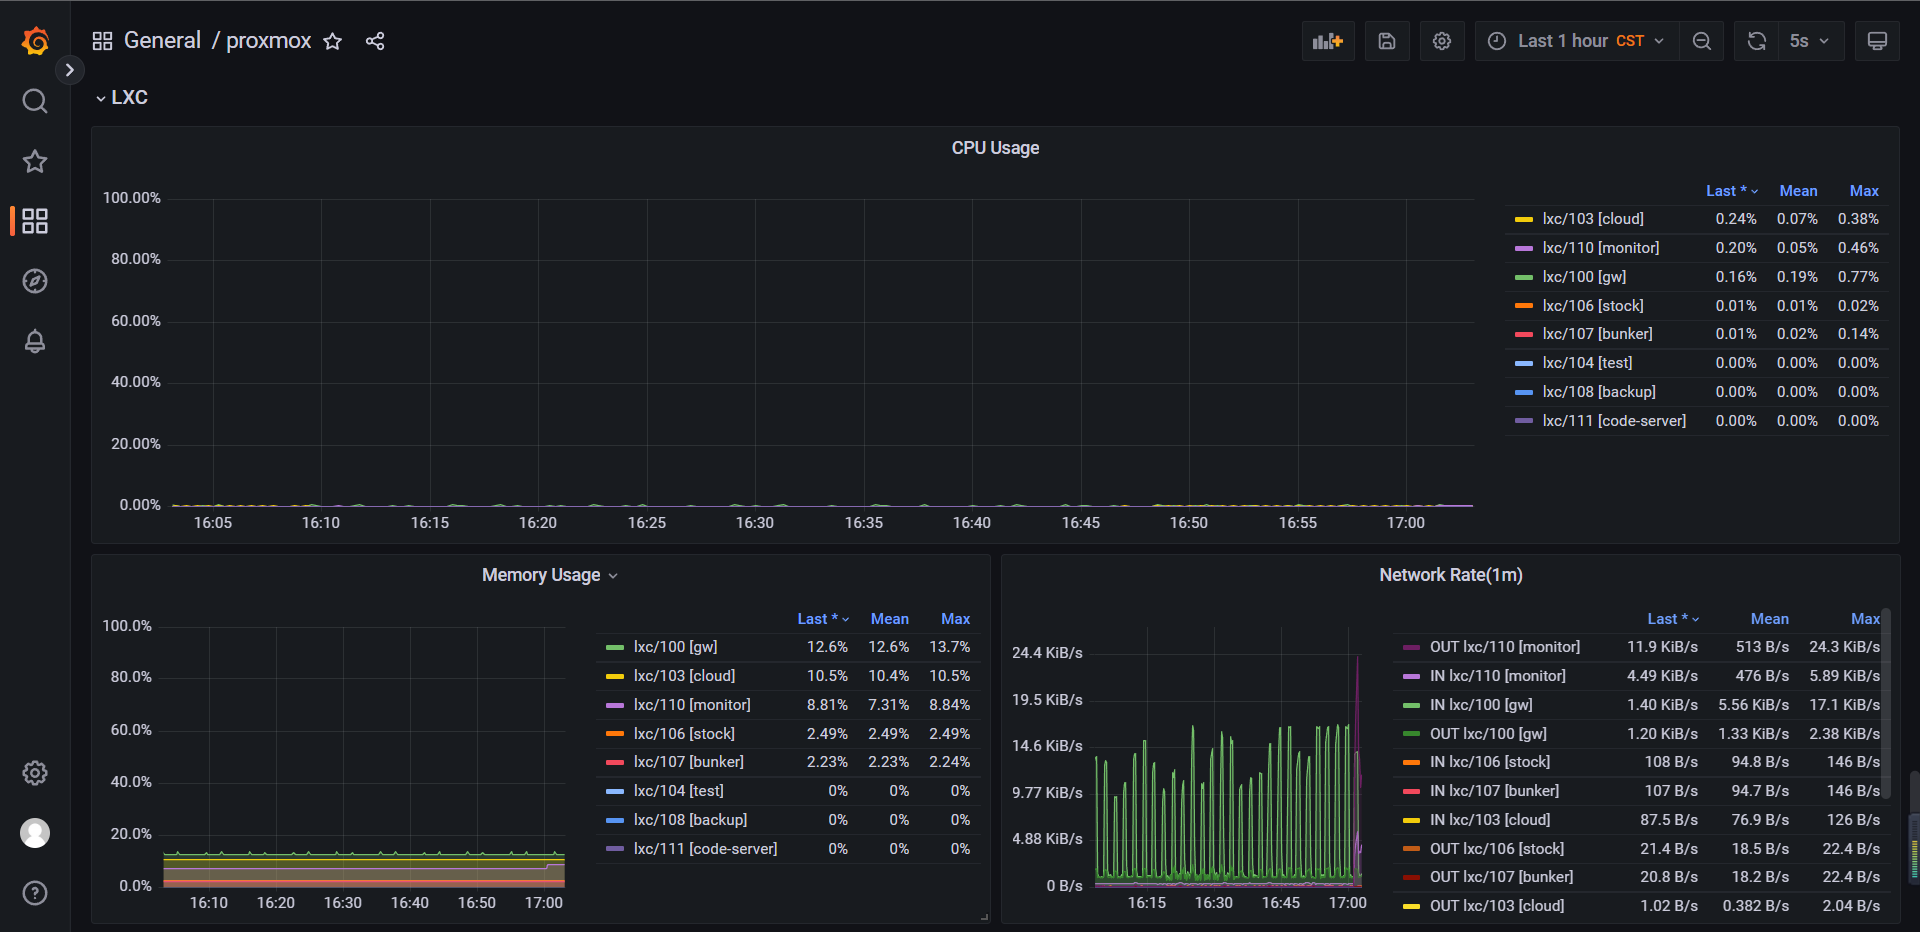The height and width of the screenshot is (932, 1920).
Task: Click lxc/107 [bunker] color swatch in CPU legend
Action: tap(1523, 335)
